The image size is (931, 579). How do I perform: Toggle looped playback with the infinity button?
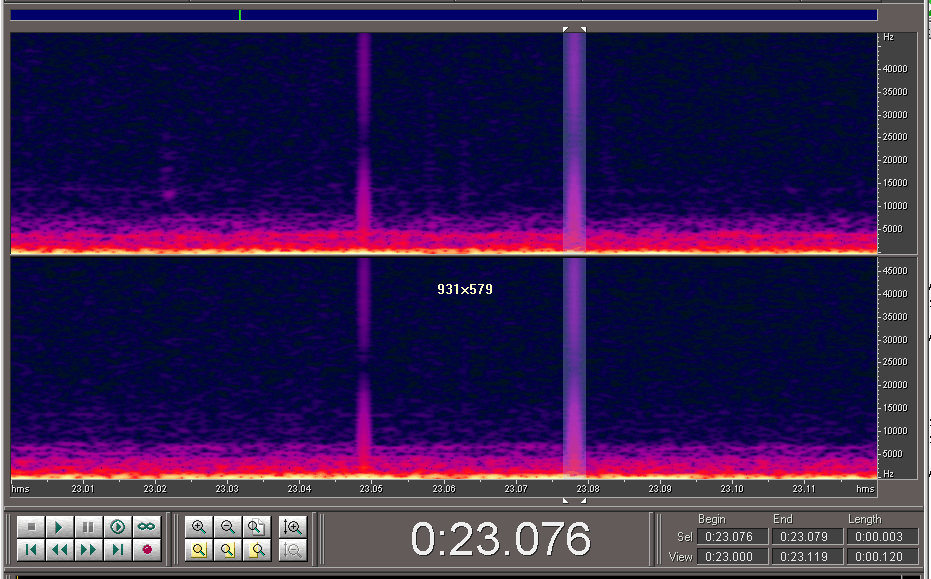click(146, 527)
